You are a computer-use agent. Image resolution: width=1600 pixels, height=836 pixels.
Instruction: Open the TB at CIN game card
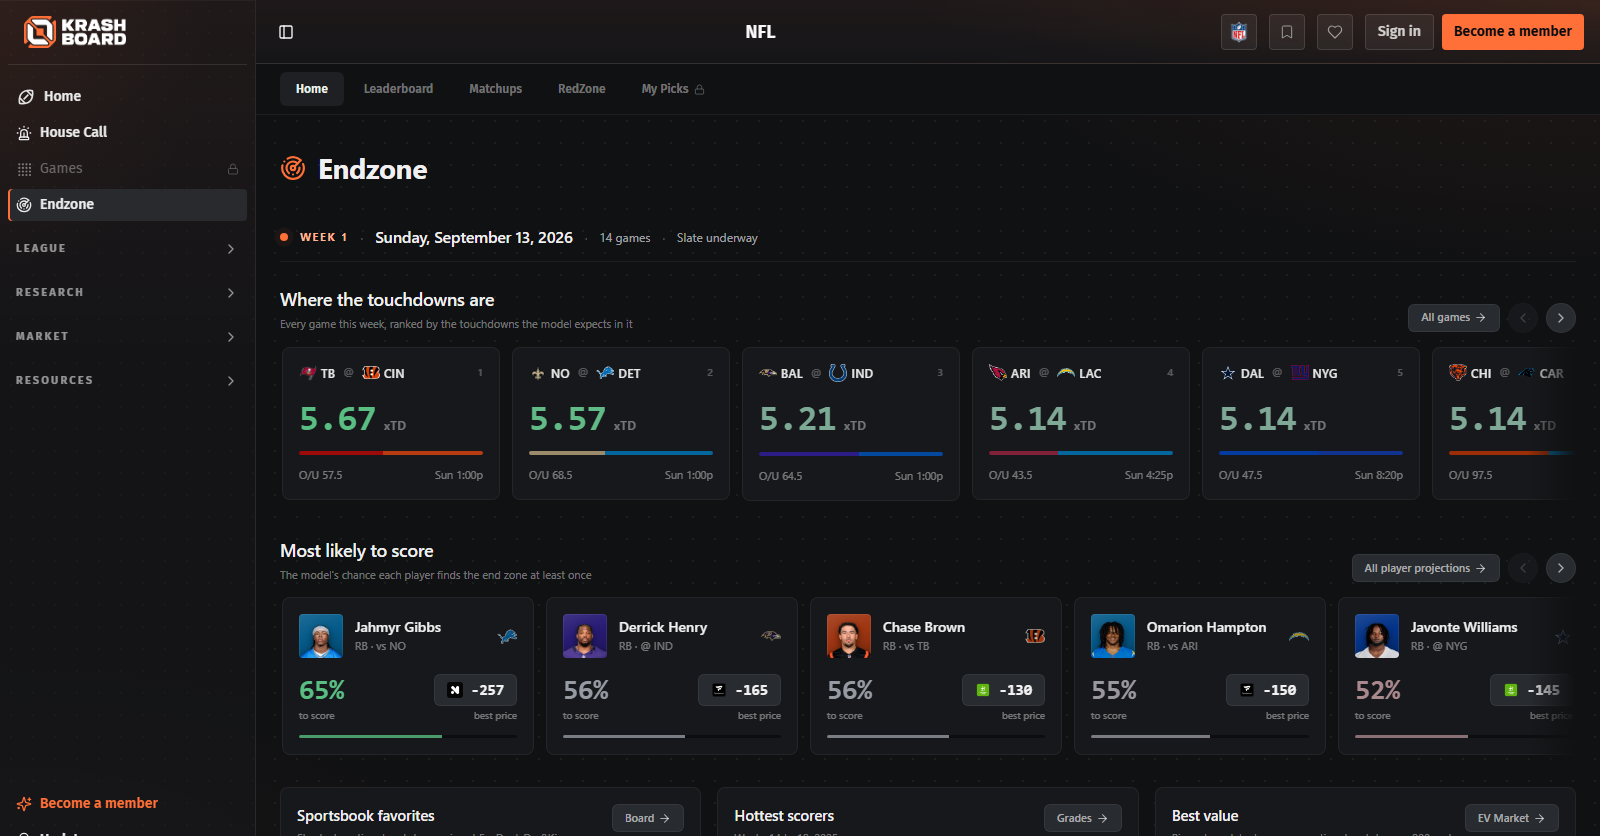[391, 423]
